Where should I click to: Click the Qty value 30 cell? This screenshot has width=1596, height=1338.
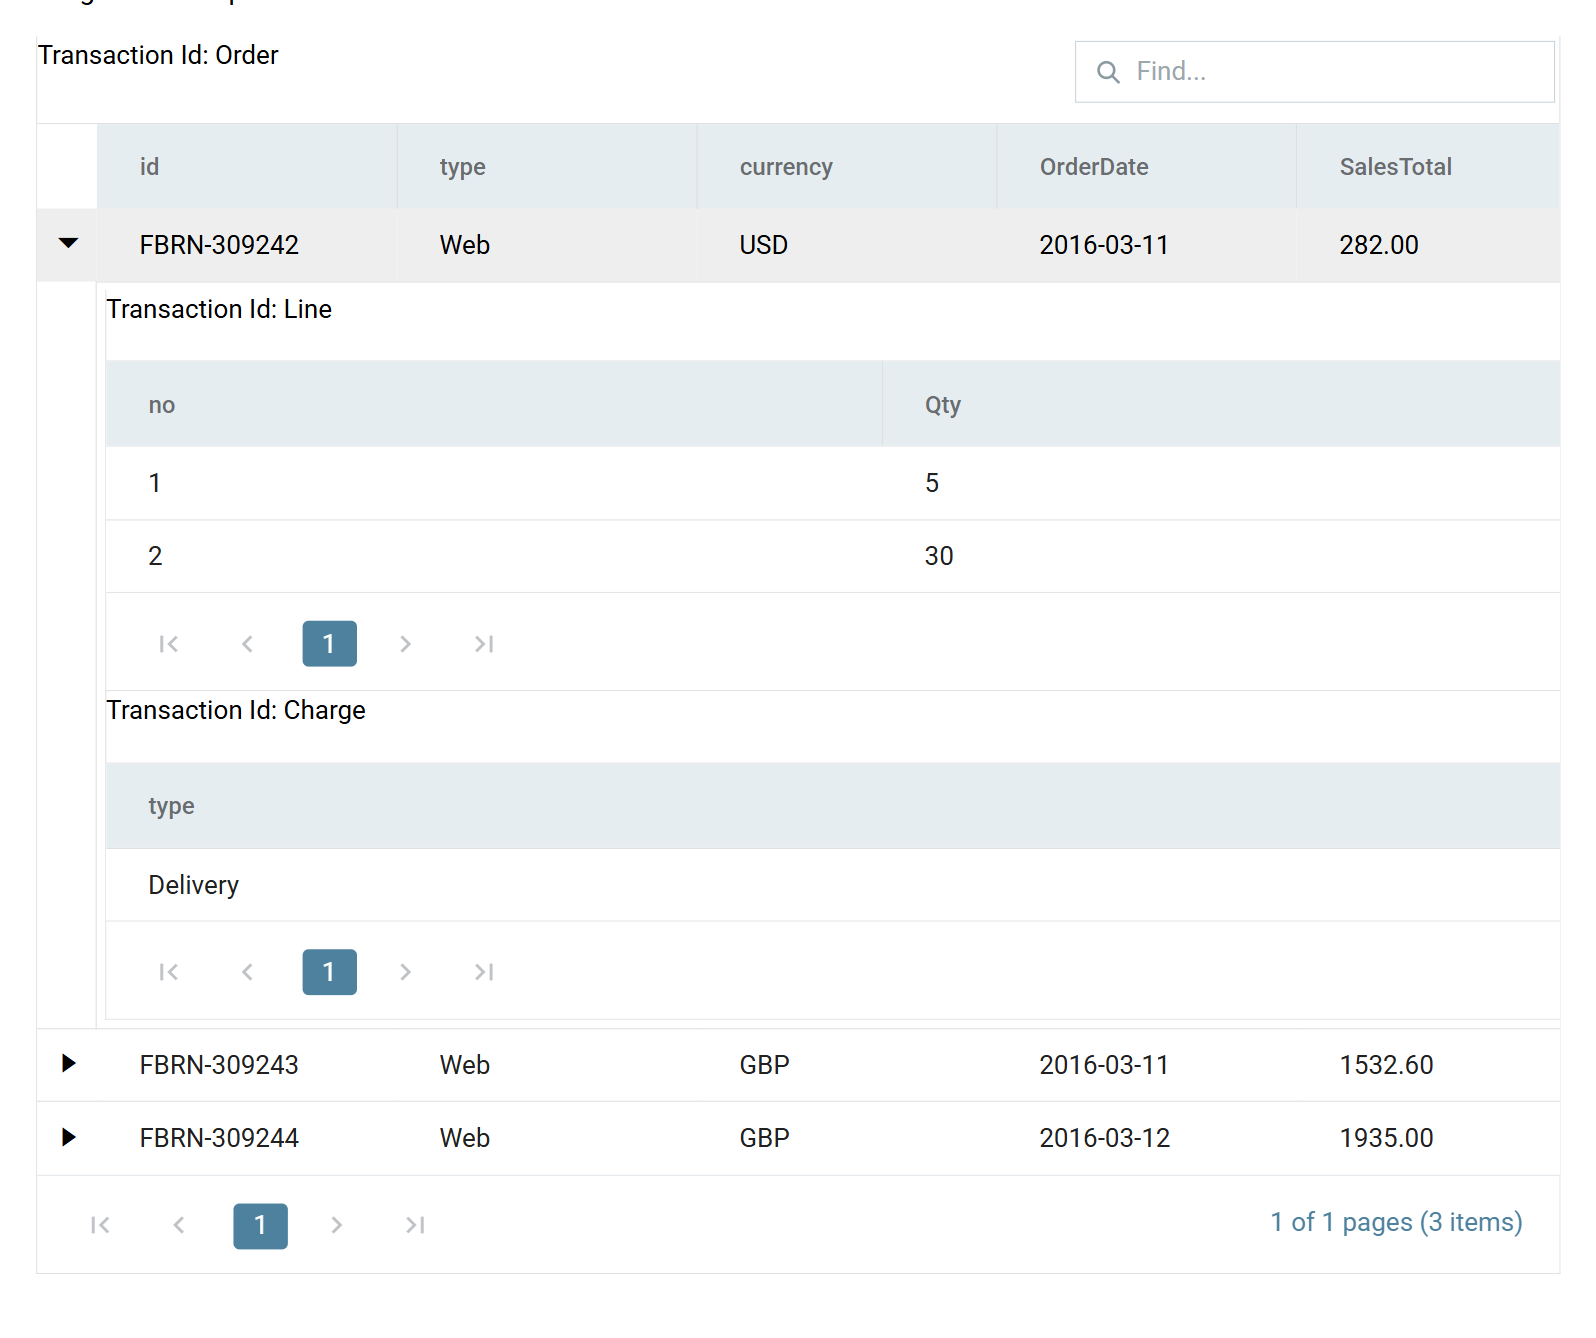1221,556
